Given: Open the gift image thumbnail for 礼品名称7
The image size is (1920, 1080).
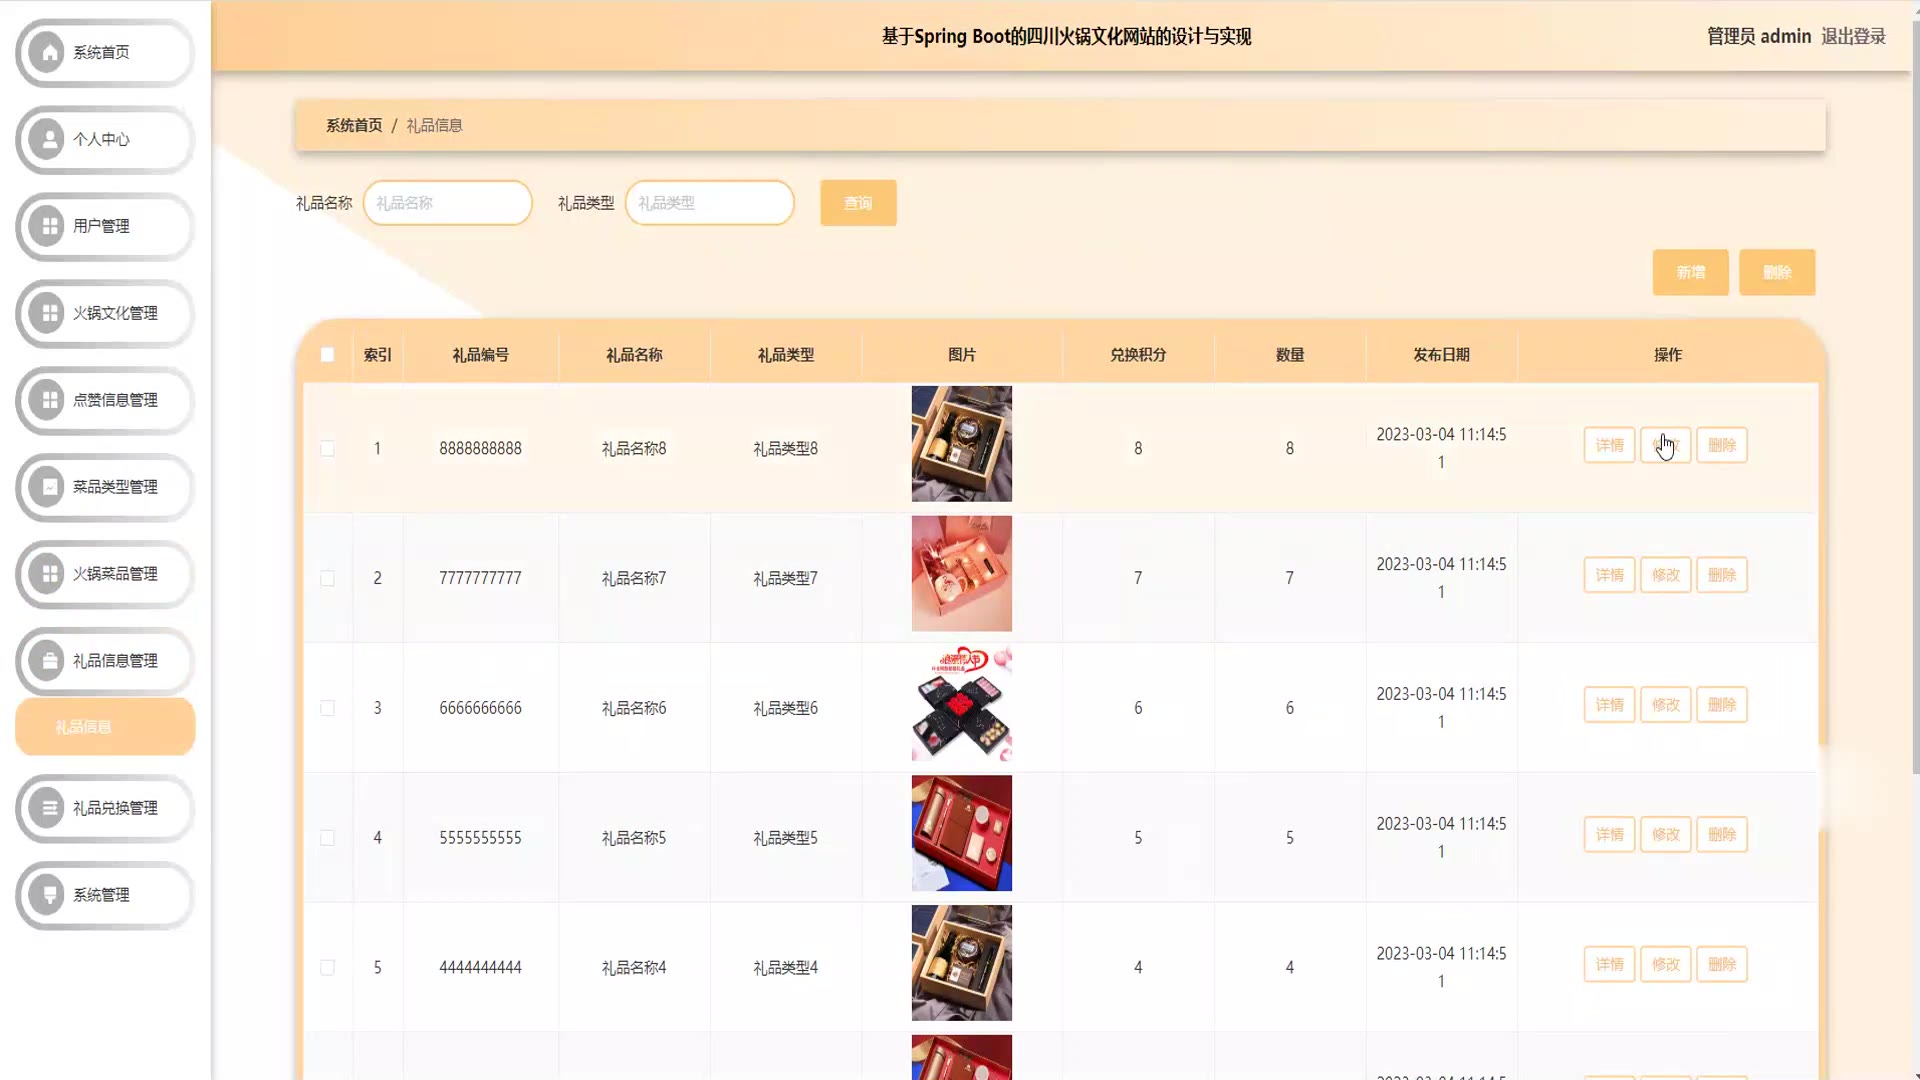Looking at the screenshot, I should coord(961,574).
